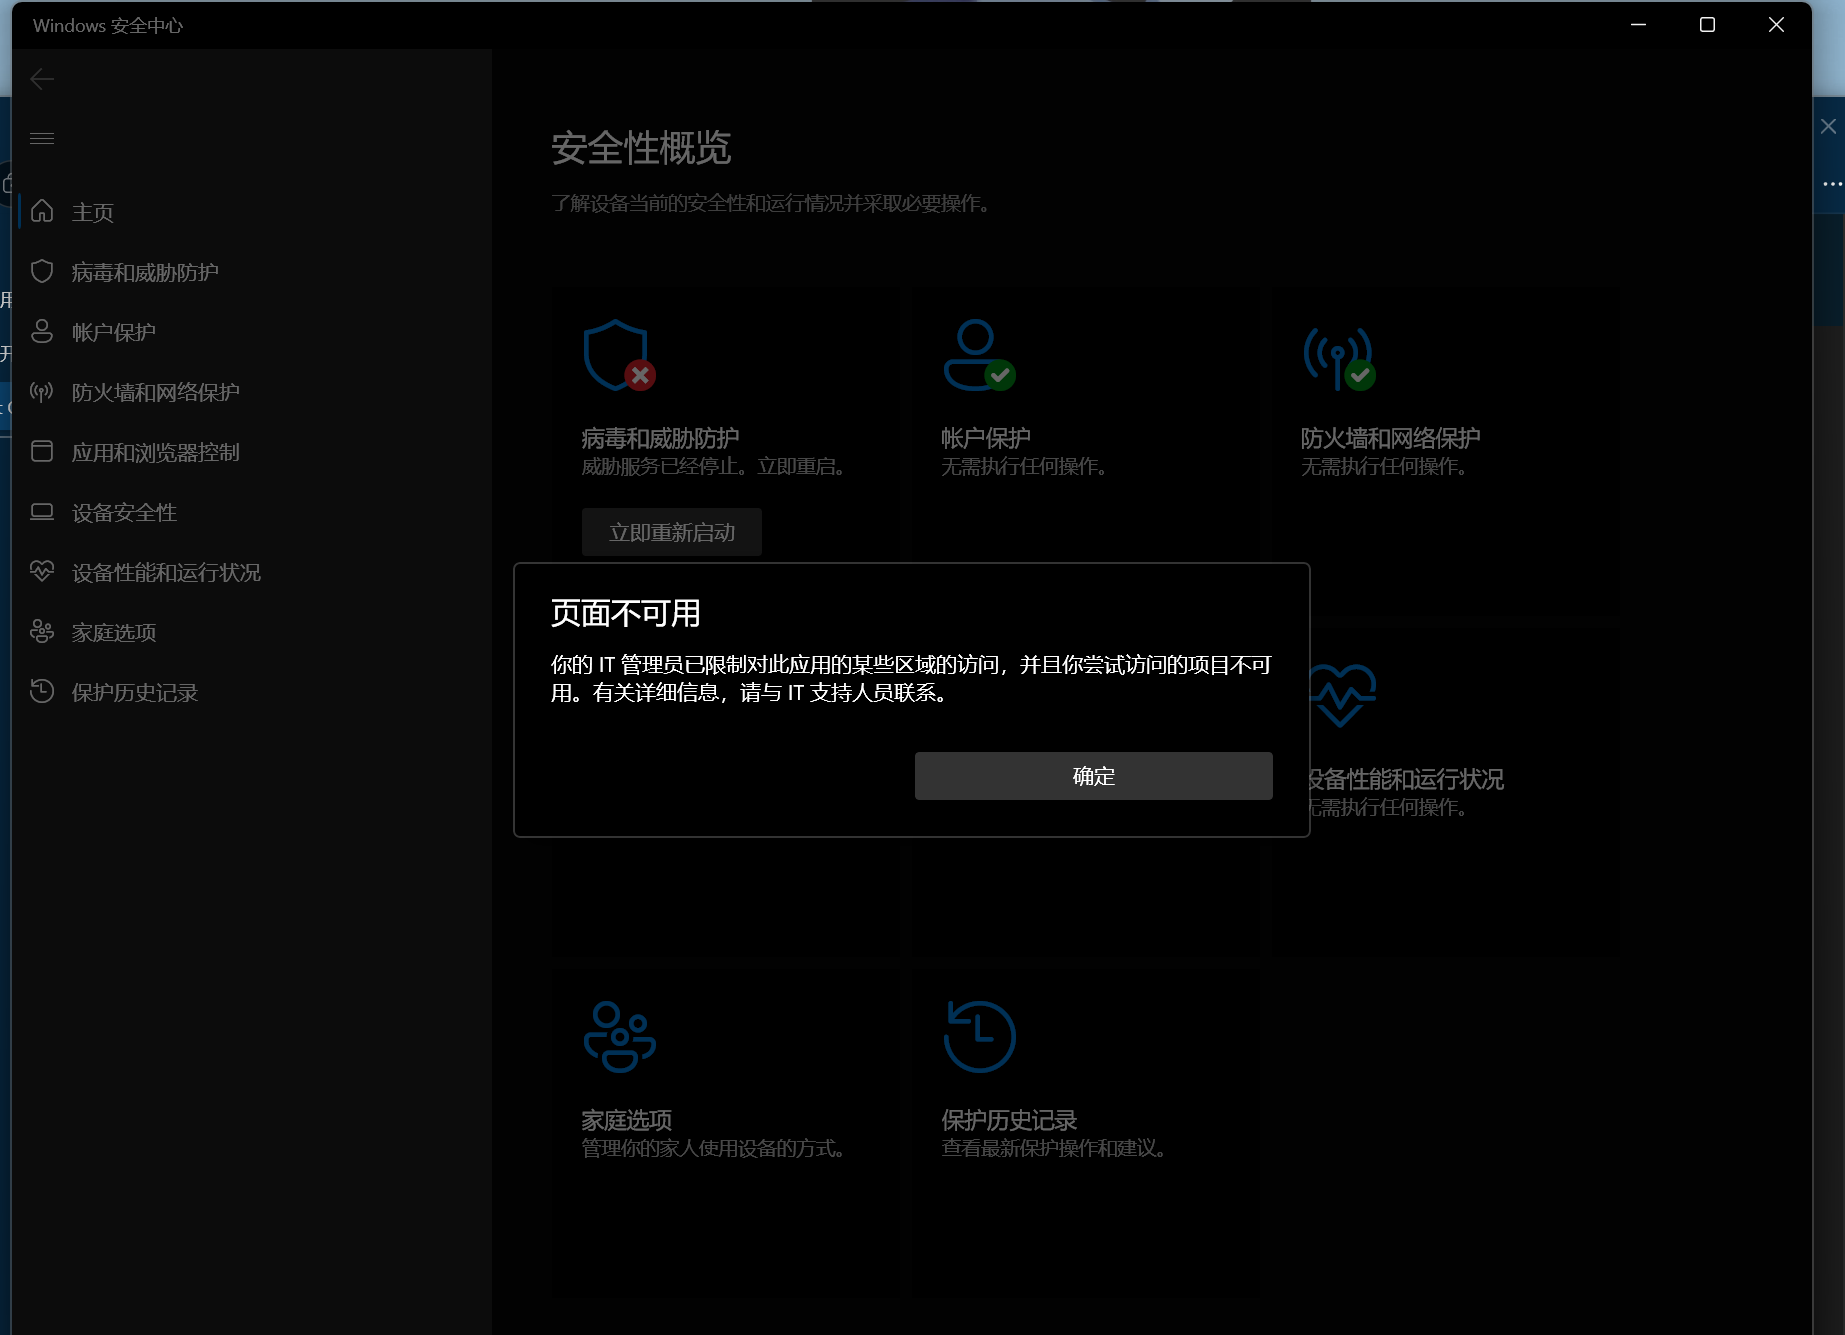Go to 防火墙和网络保护 in sidebar
The image size is (1845, 1335).
point(254,392)
